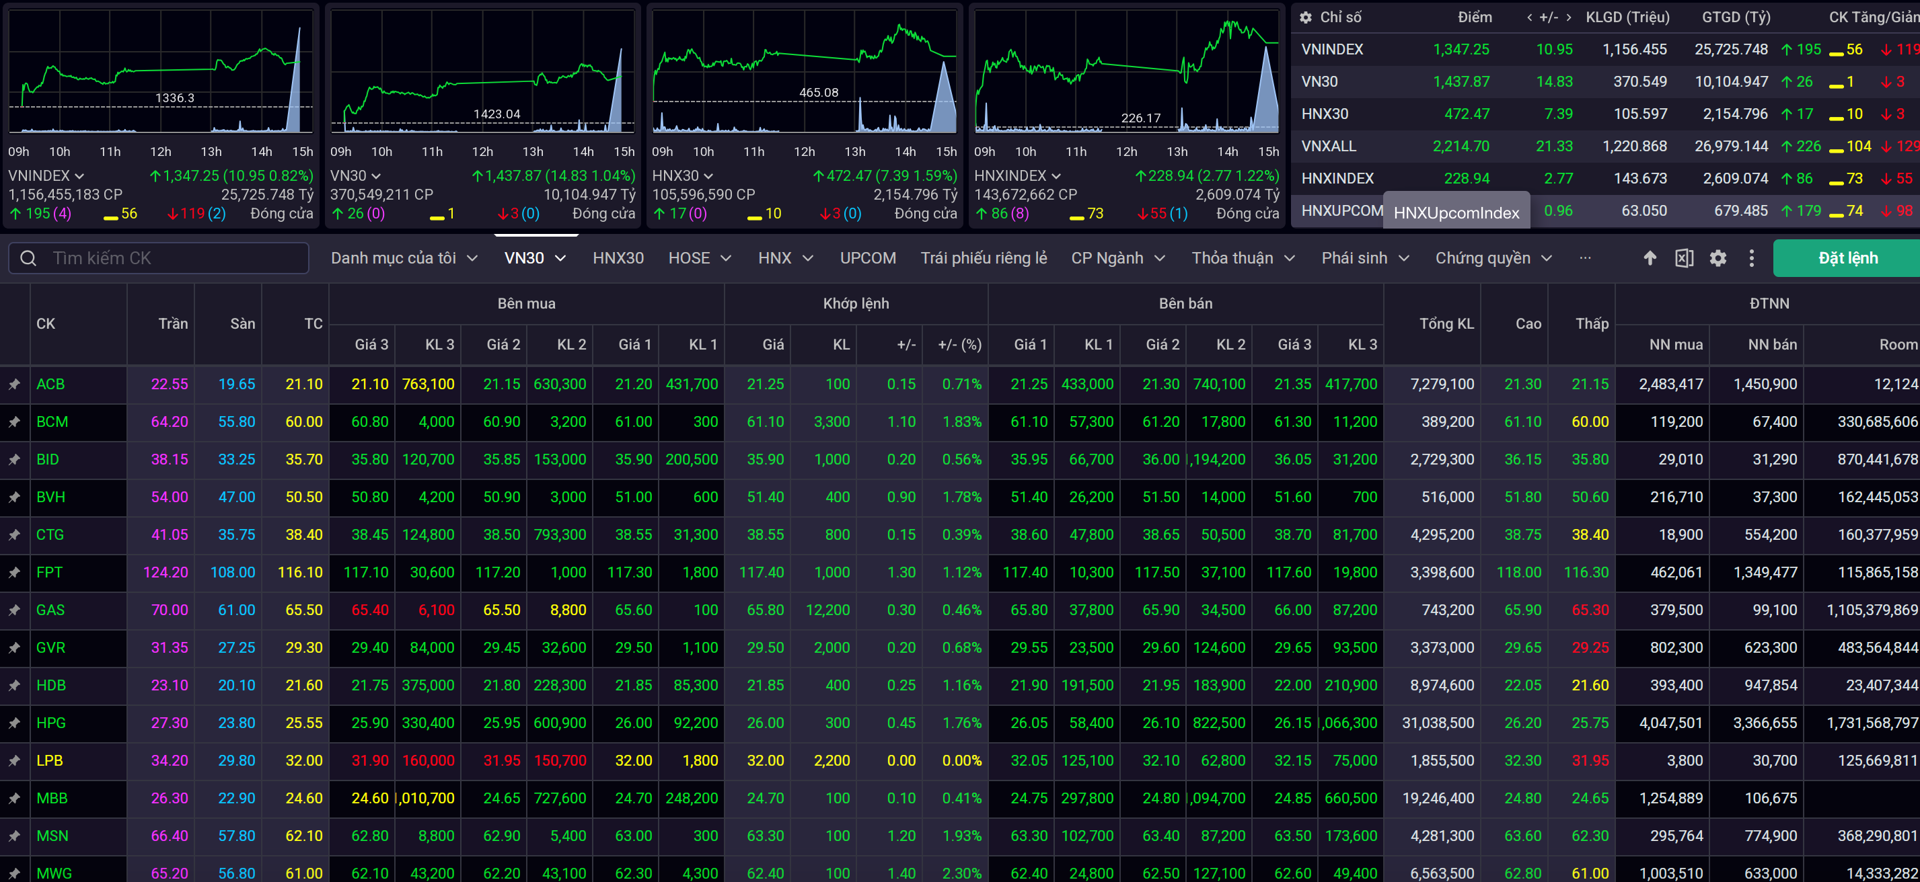Click the FPT ticker symbol
This screenshot has height=882, width=1920.
pyautogui.click(x=49, y=573)
